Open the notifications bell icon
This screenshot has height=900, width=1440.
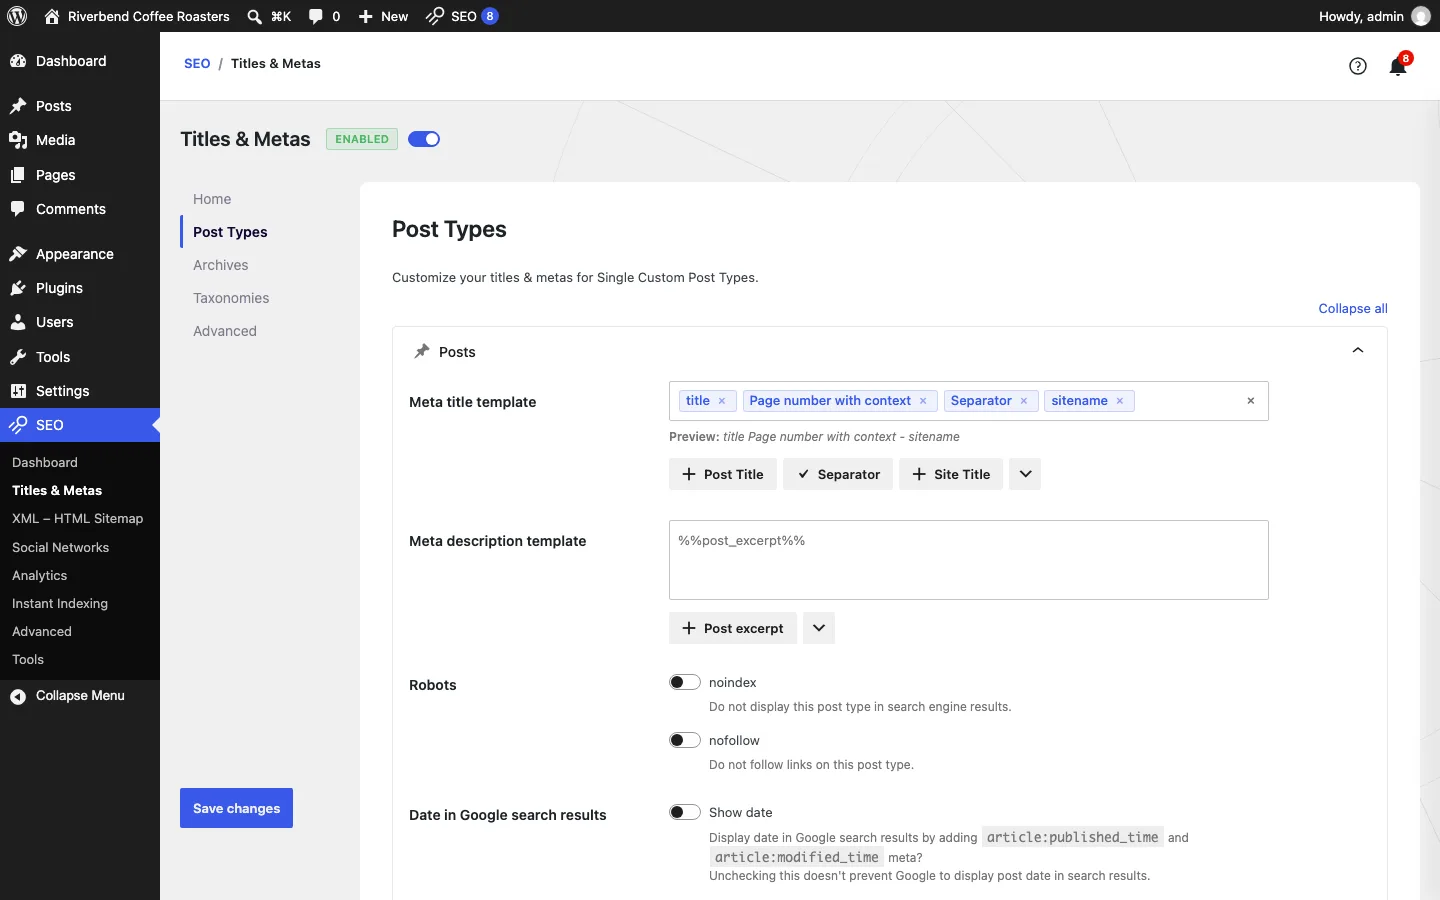[1398, 66]
